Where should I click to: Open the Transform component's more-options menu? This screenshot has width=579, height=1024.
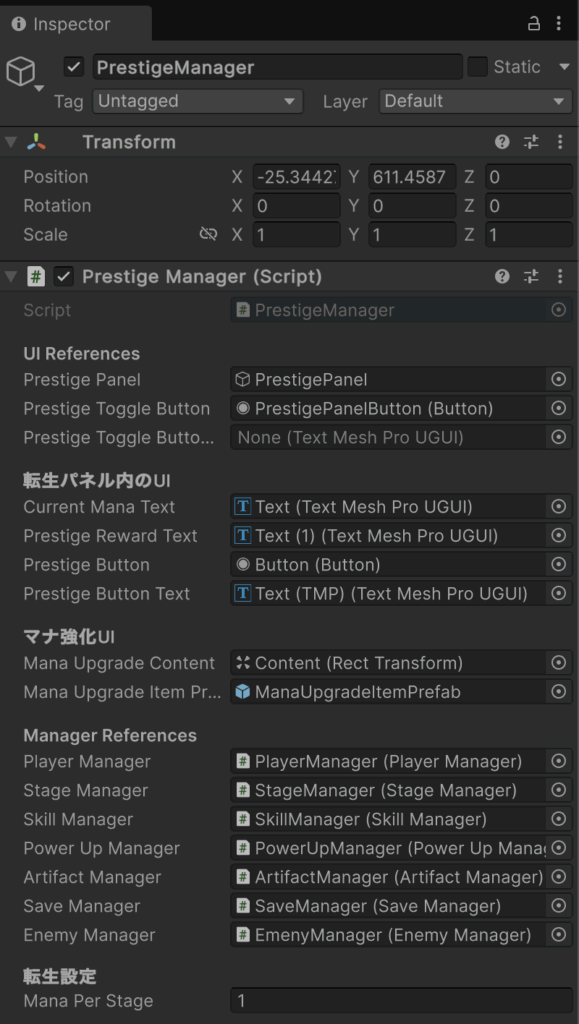tap(560, 142)
